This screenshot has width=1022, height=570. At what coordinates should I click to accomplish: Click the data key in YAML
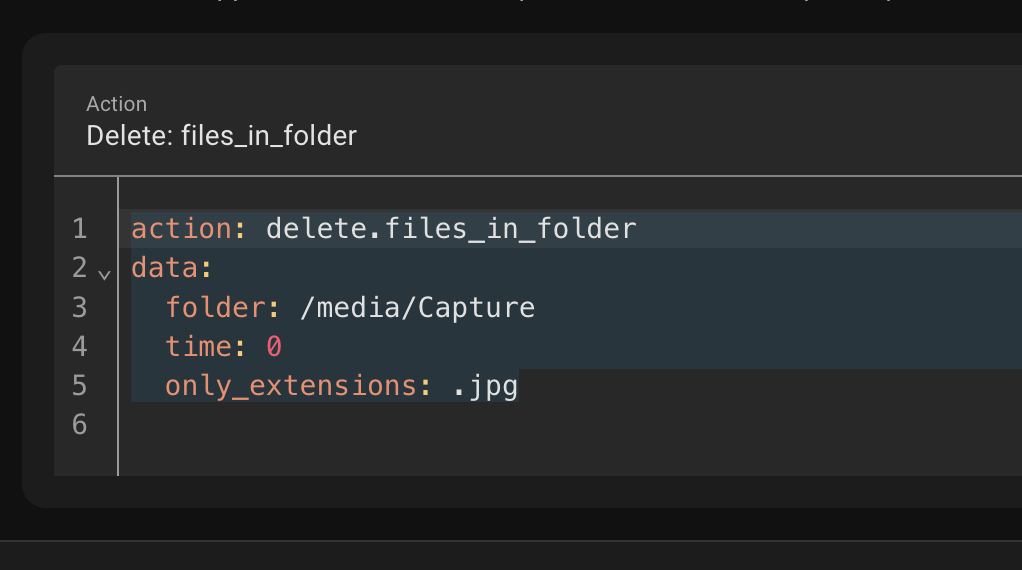coord(164,268)
